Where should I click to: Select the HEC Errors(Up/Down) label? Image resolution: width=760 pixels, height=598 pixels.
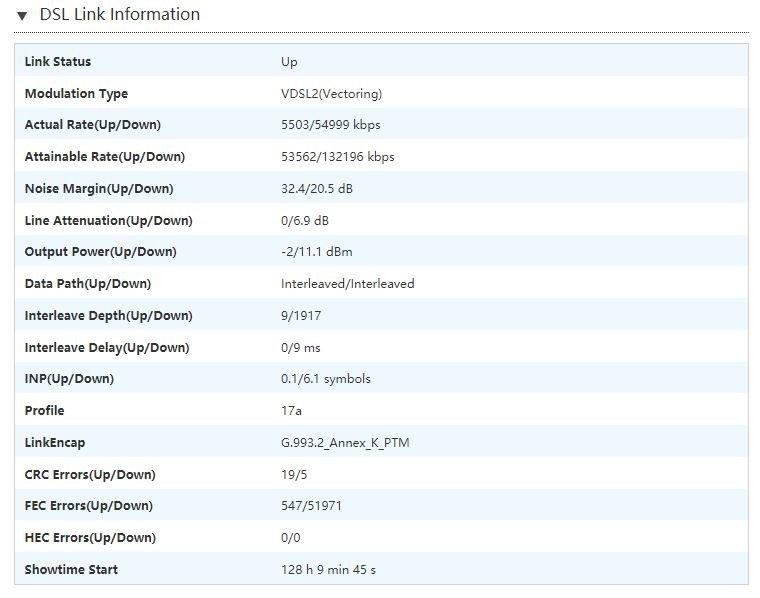[x=90, y=537]
